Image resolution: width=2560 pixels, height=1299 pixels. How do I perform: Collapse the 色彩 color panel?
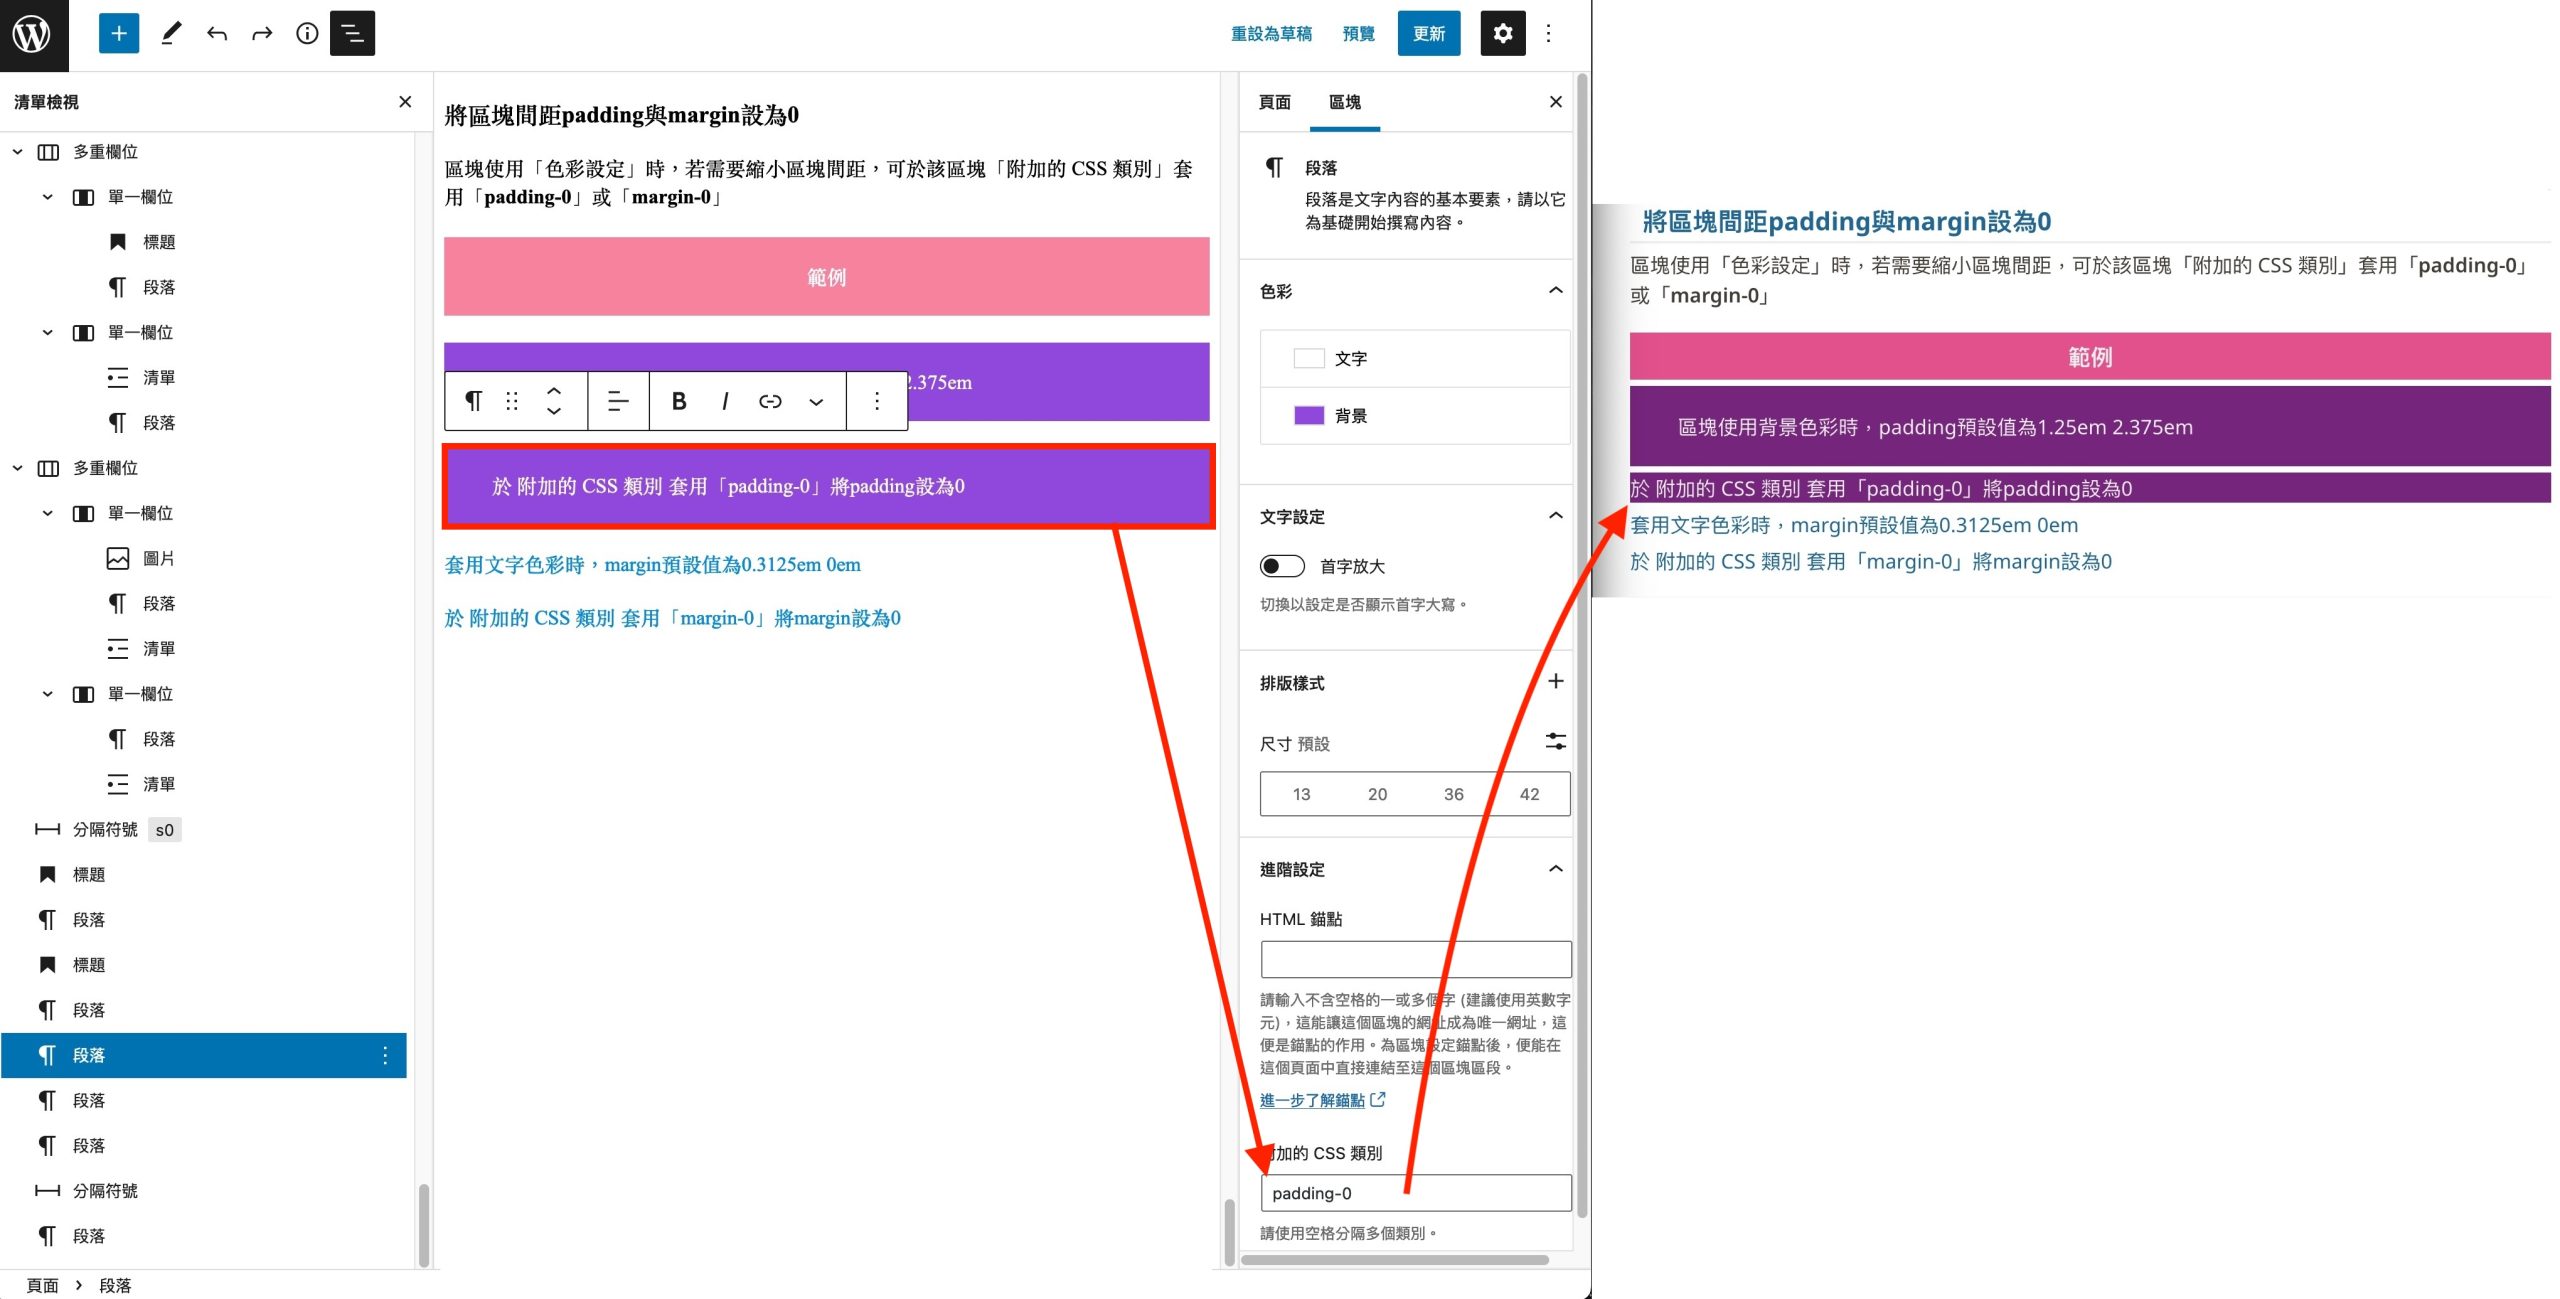pos(1555,291)
